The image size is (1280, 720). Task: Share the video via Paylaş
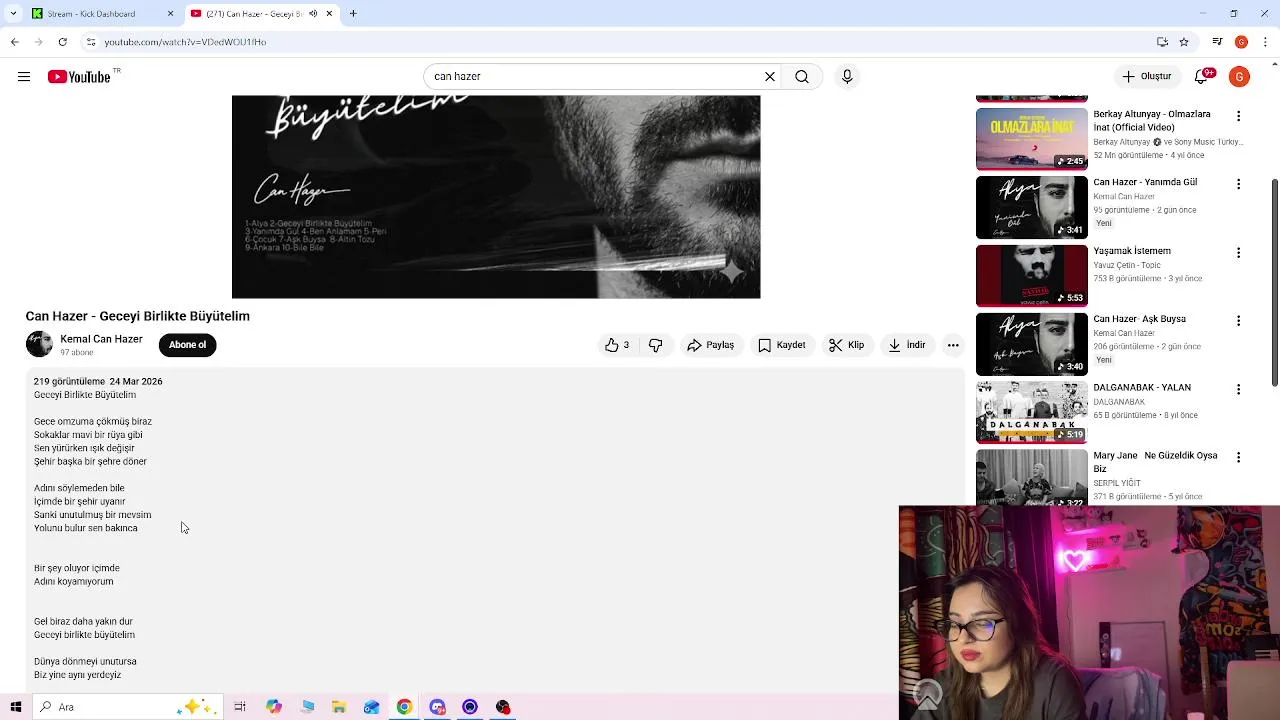(710, 345)
